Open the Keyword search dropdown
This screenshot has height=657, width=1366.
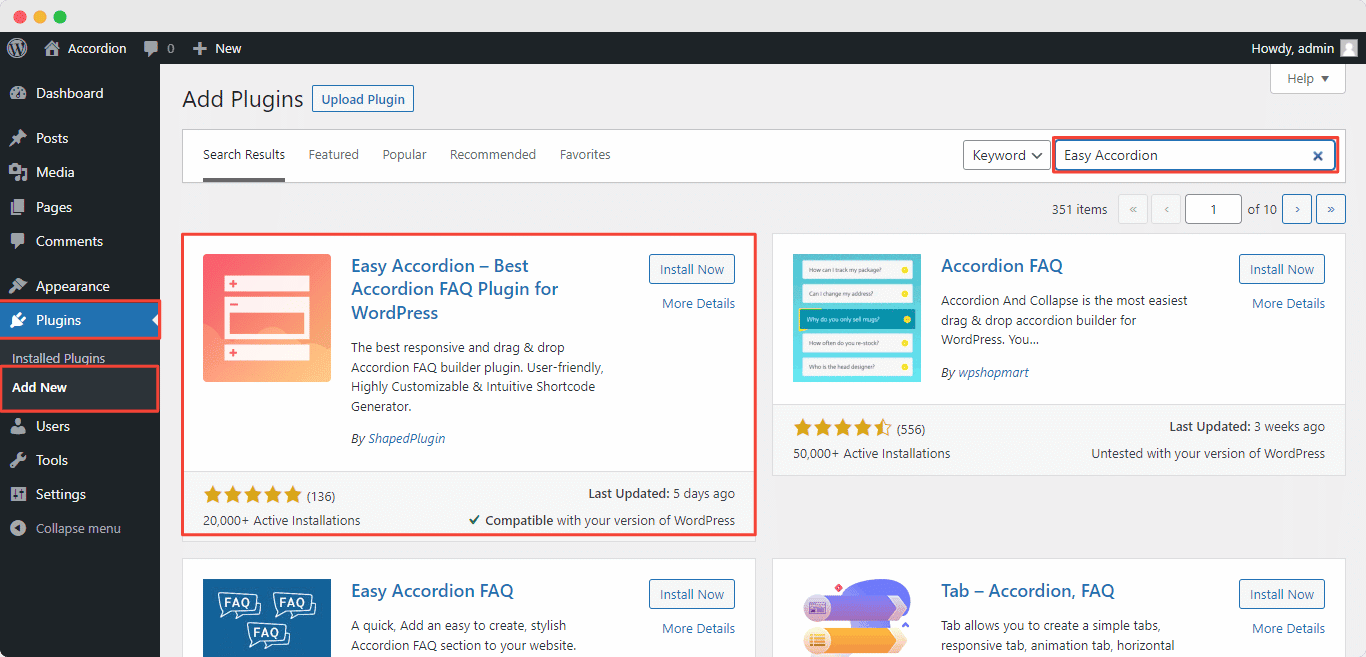click(x=1006, y=155)
